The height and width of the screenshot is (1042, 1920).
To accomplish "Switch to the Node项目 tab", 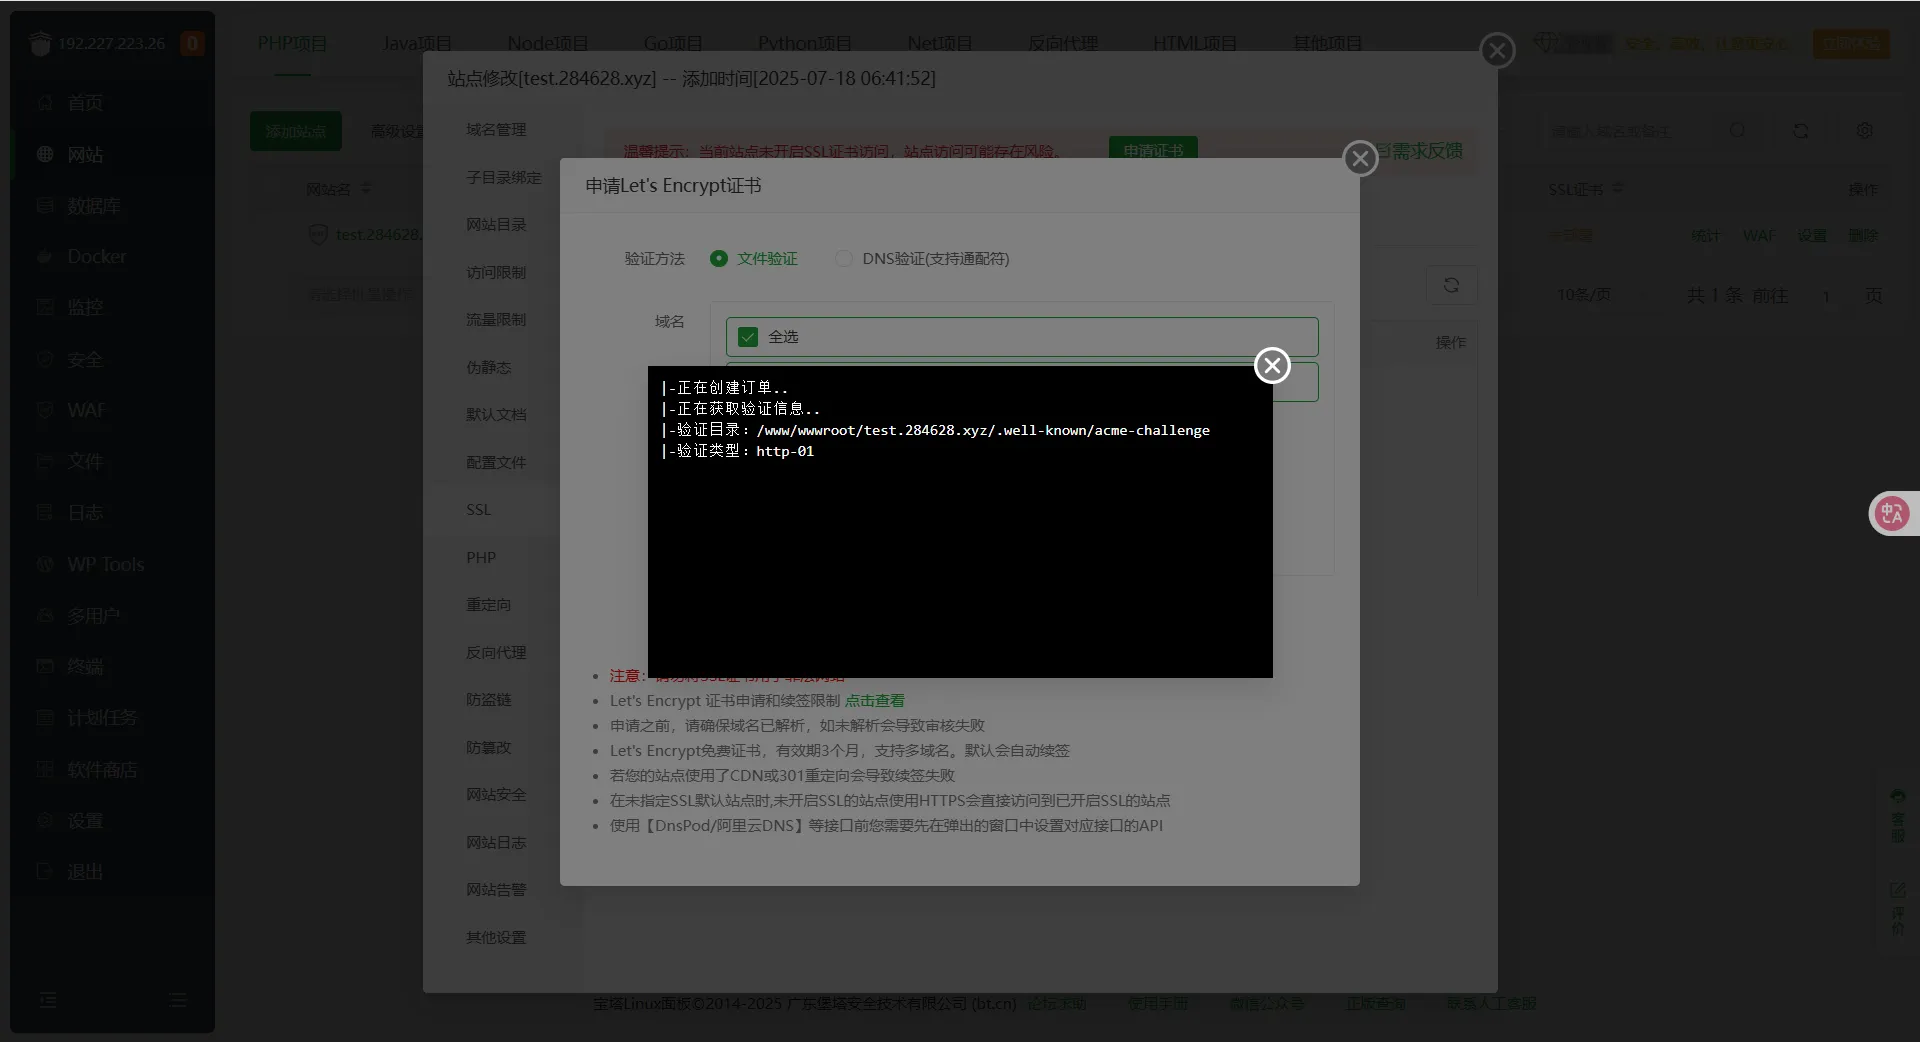I will (547, 43).
